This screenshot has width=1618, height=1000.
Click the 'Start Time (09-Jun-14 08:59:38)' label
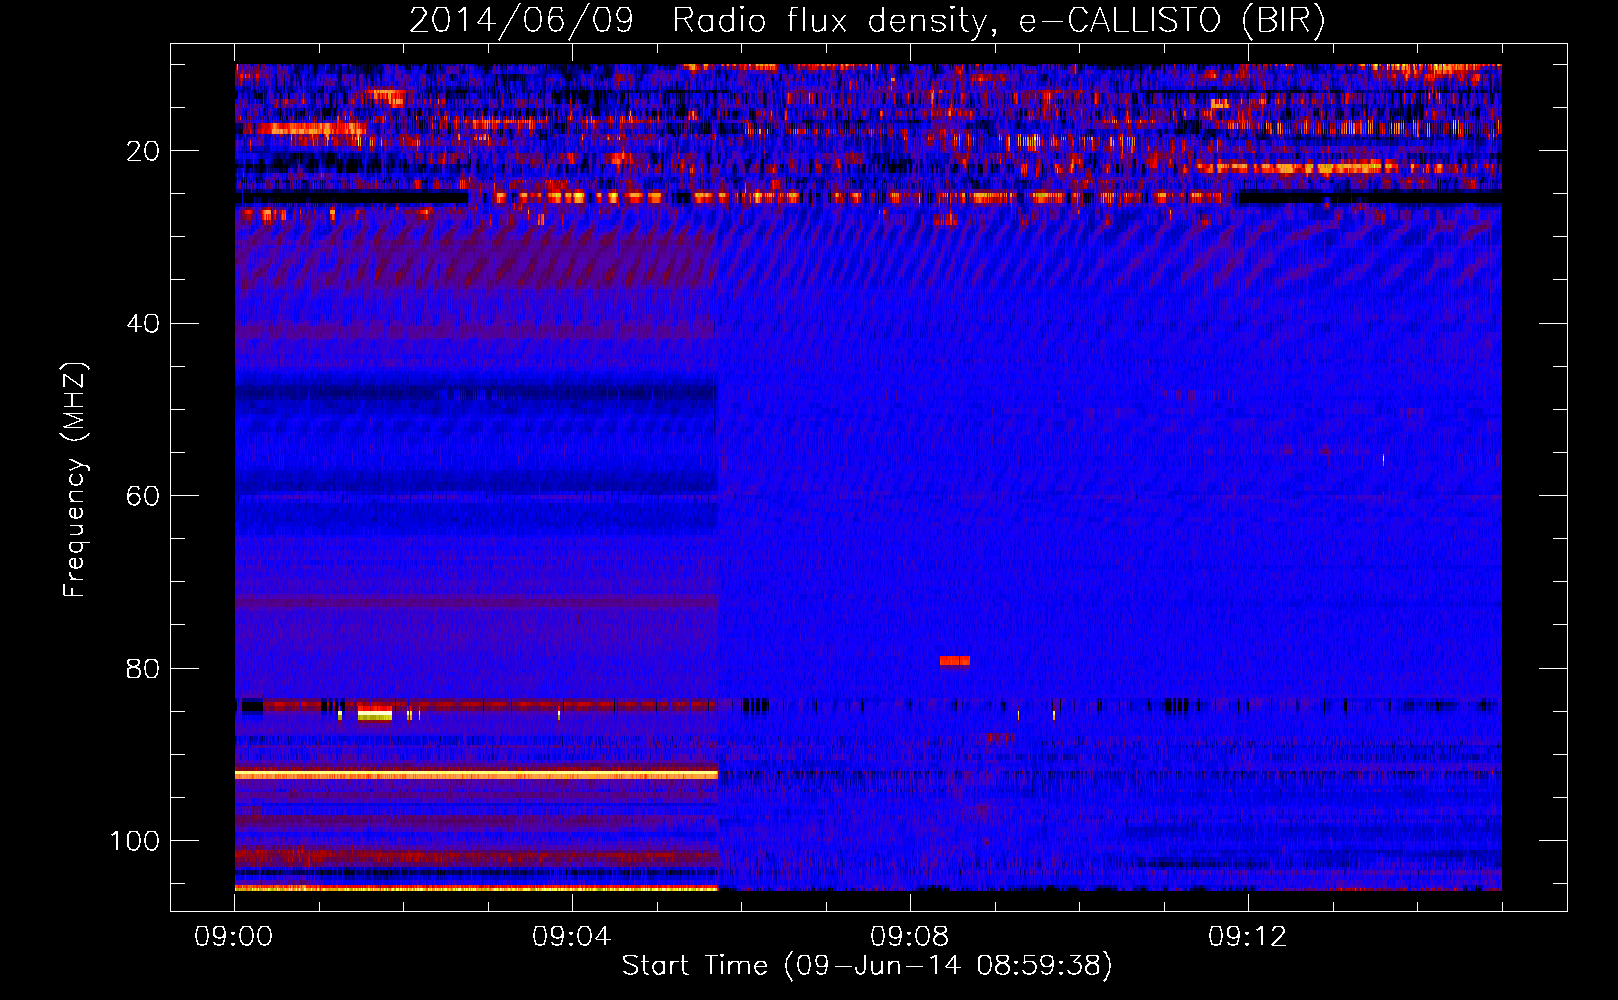point(867,966)
